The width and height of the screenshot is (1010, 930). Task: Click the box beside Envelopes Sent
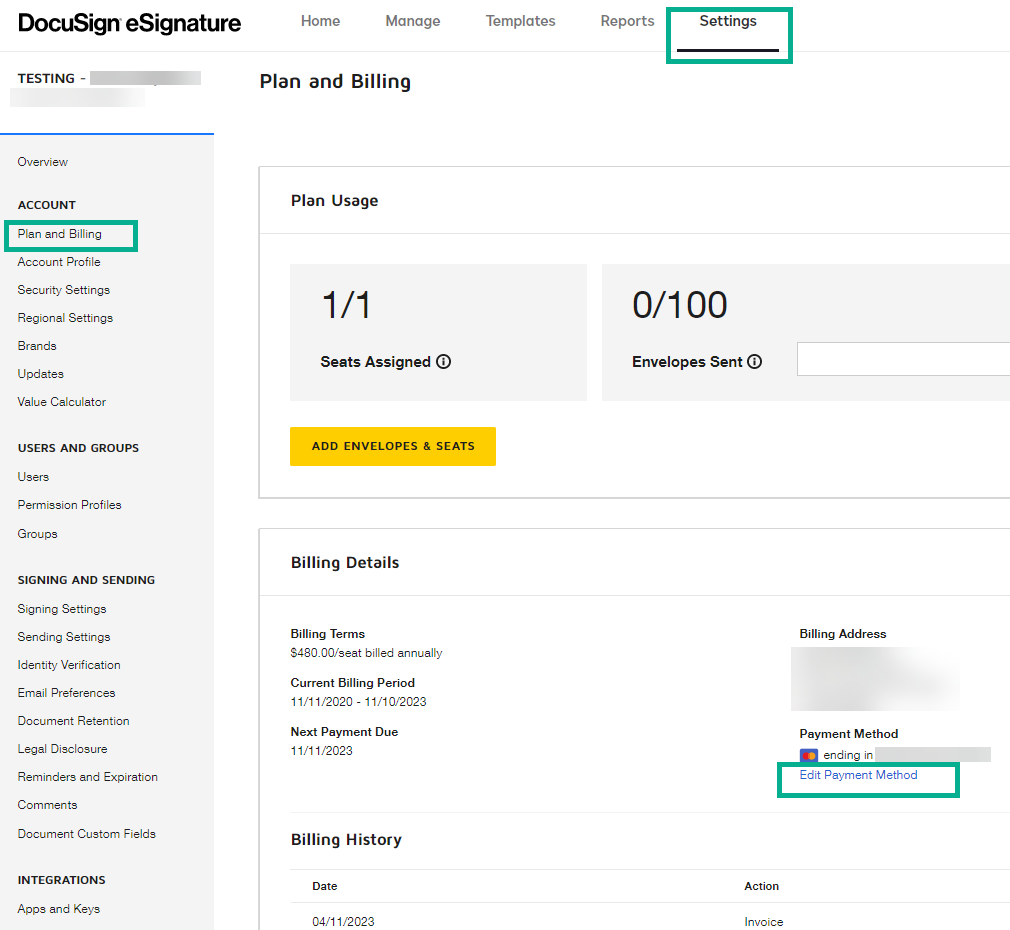(x=902, y=359)
